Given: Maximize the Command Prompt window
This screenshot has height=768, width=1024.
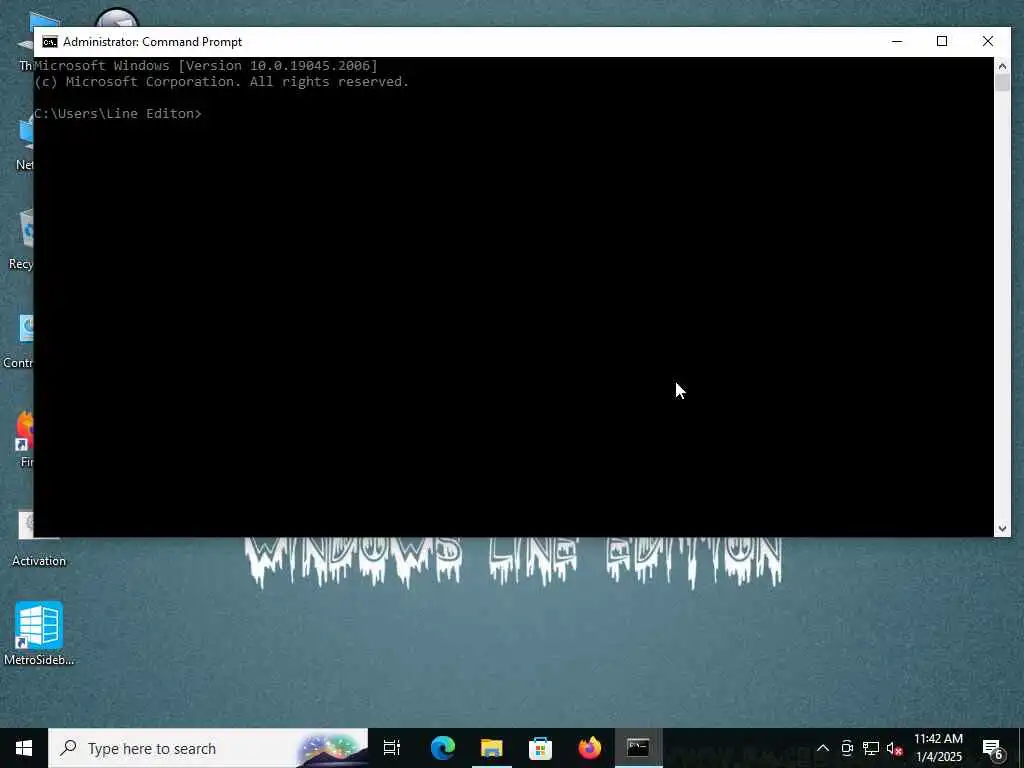Looking at the screenshot, I should [942, 42].
